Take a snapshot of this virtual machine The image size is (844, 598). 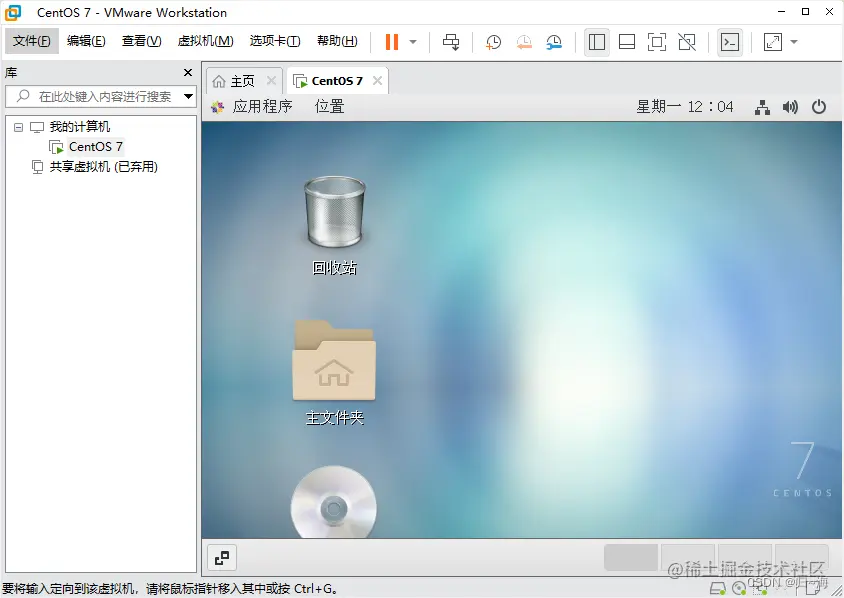click(493, 41)
